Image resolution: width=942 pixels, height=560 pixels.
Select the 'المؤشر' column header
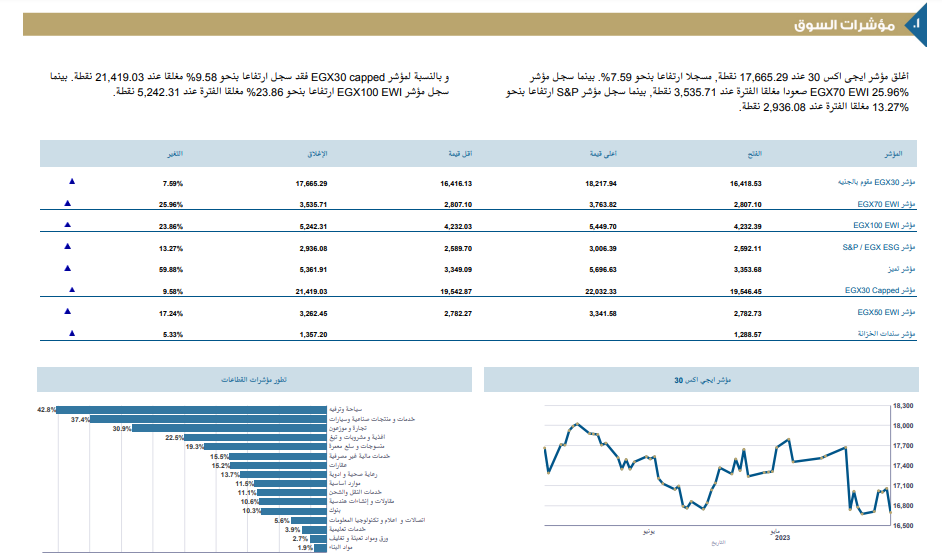[x=896, y=154]
